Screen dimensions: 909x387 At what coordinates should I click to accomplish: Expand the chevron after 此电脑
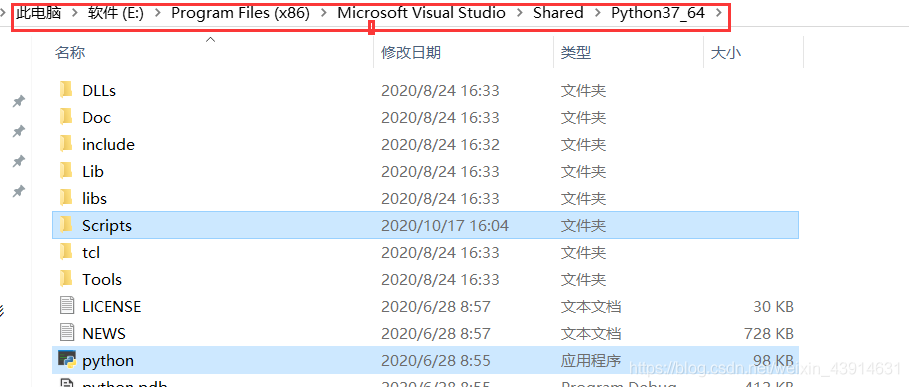click(75, 13)
